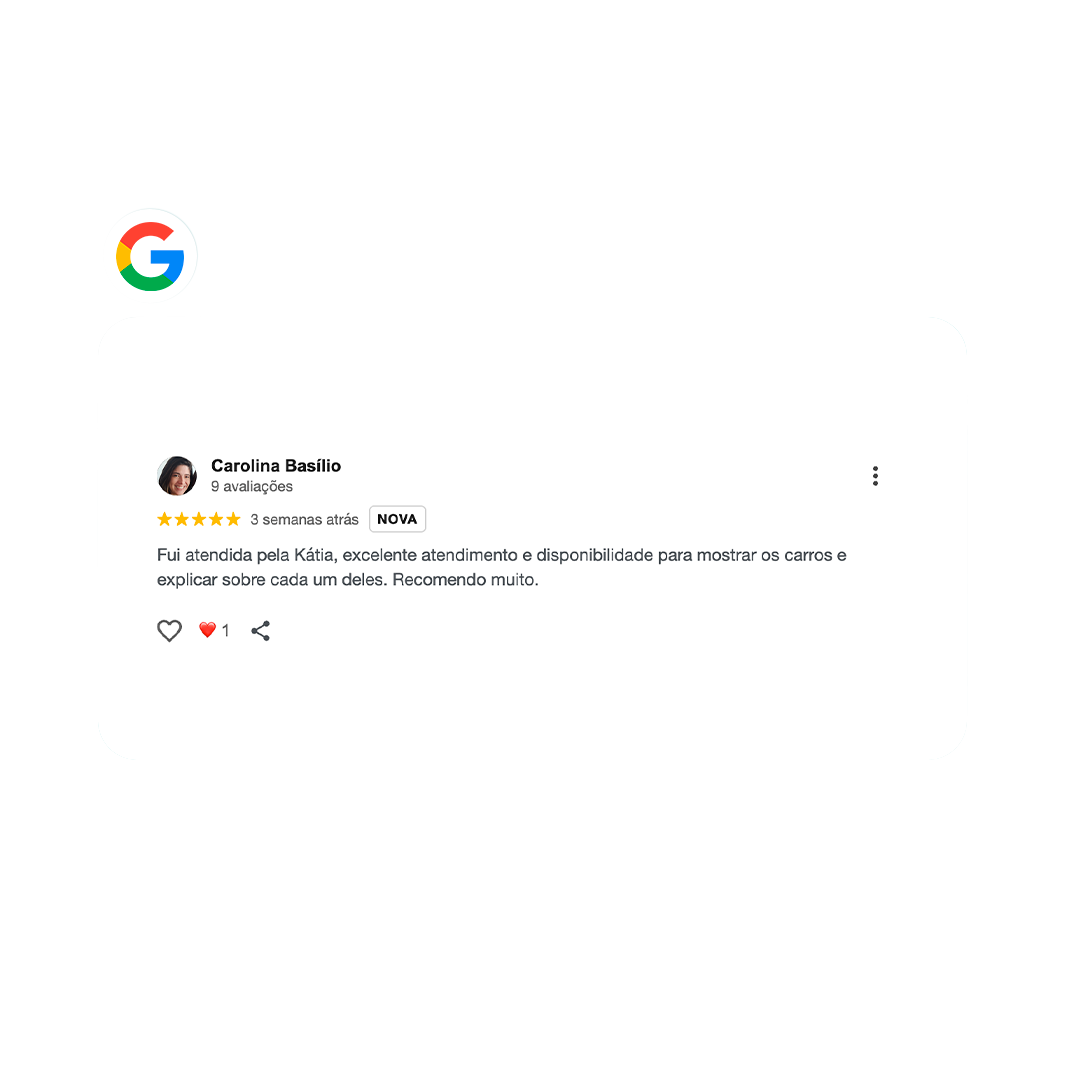This screenshot has height=1080, width=1080.
Task: Click the reaction count "1"
Action: point(225,630)
